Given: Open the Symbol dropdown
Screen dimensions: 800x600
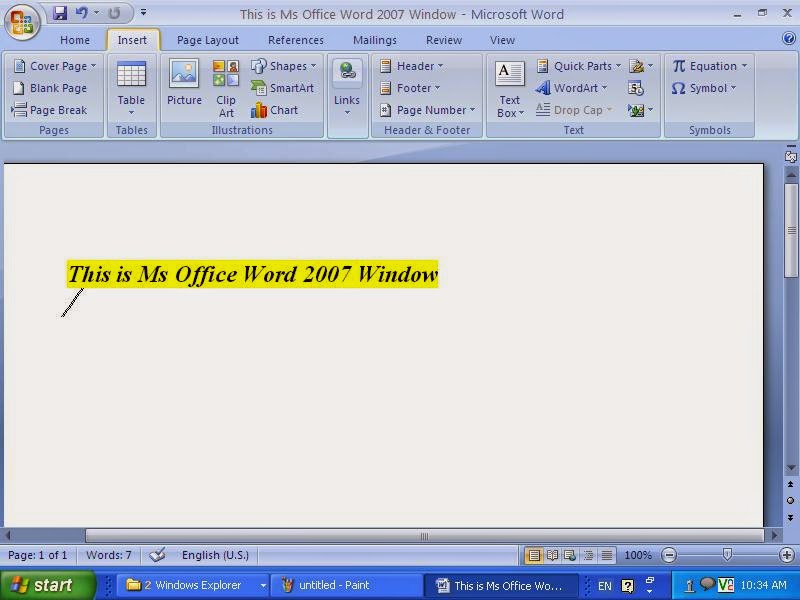Looking at the screenshot, I should click(704, 88).
